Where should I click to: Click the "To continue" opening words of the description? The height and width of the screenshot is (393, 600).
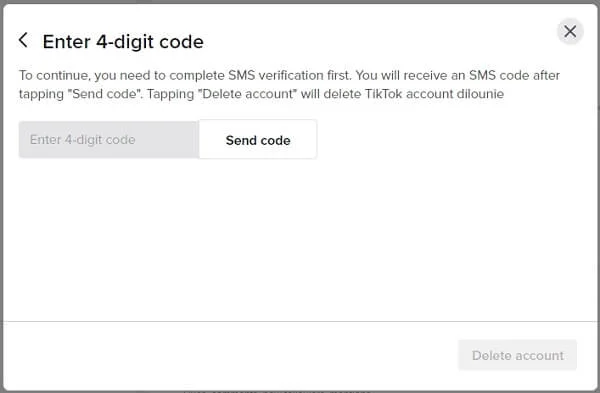(x=54, y=75)
